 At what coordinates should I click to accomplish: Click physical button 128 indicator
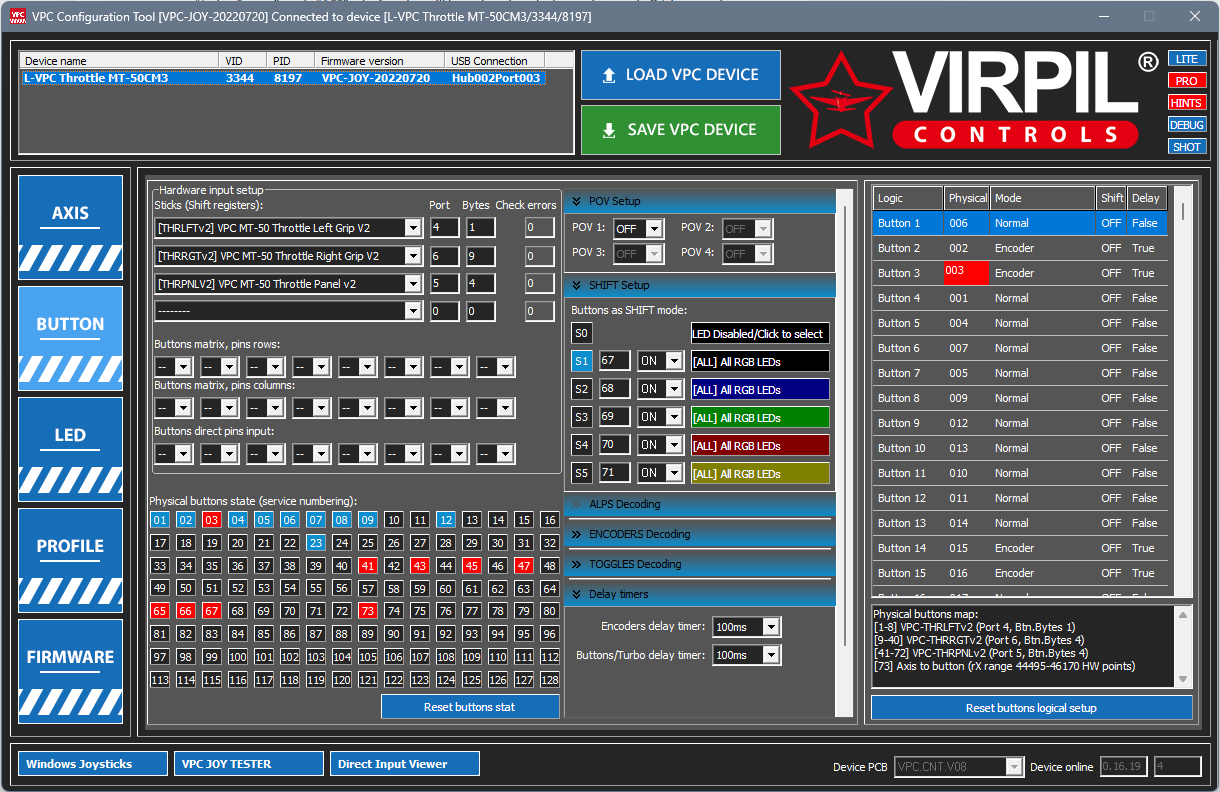click(x=550, y=680)
